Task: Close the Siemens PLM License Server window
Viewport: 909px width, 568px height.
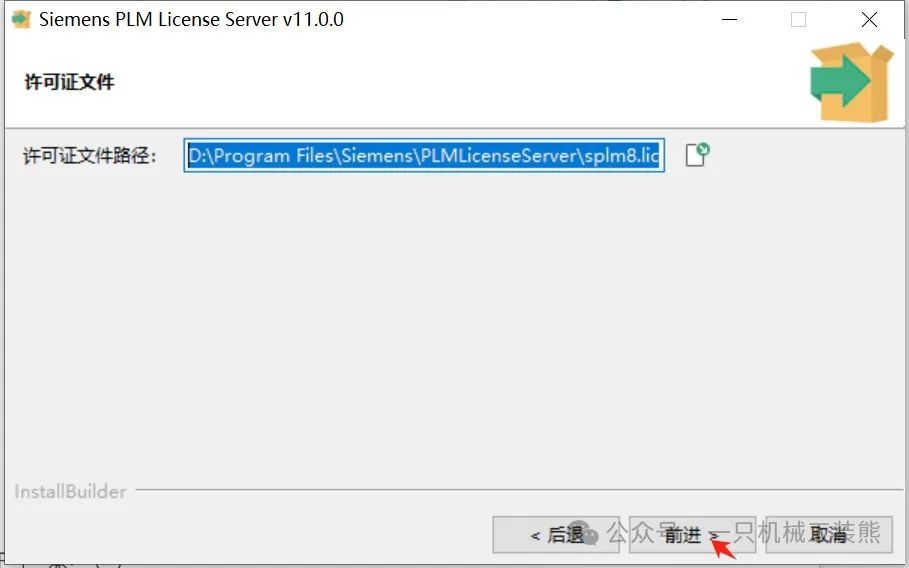Action: (869, 19)
